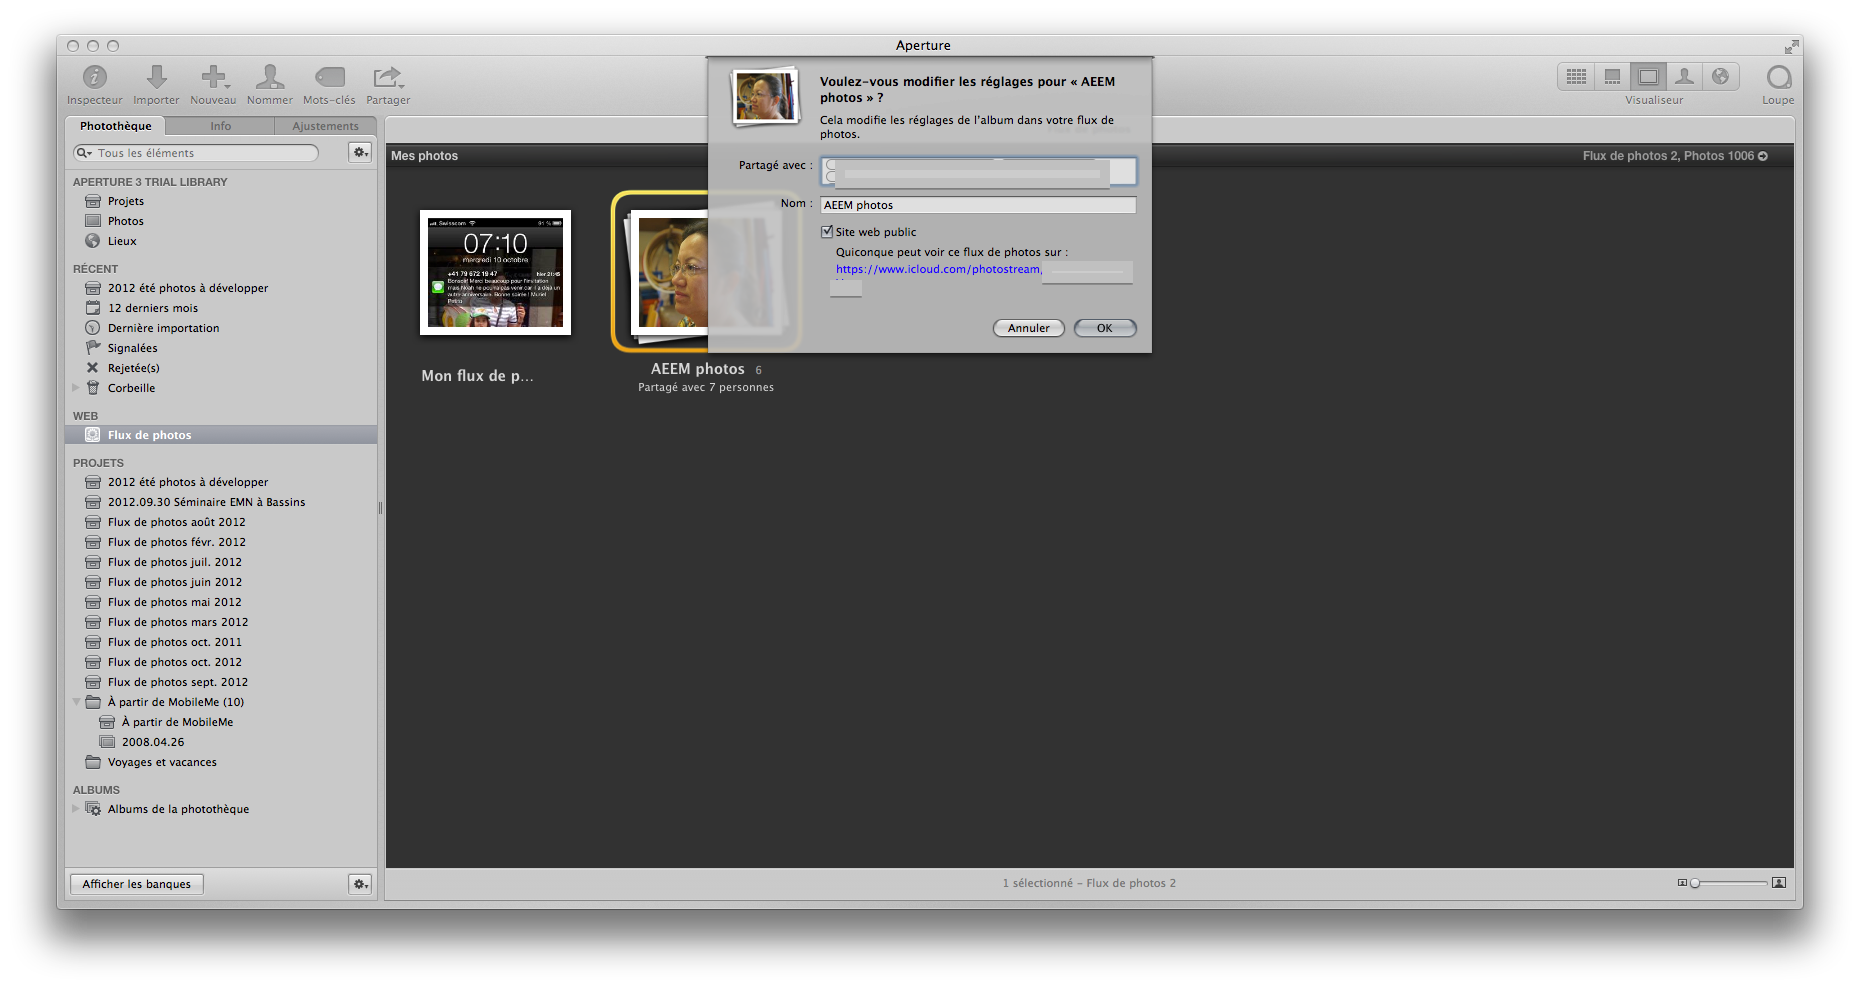Collapse the À partir de MobileMe folder
The image size is (1860, 988).
[77, 702]
